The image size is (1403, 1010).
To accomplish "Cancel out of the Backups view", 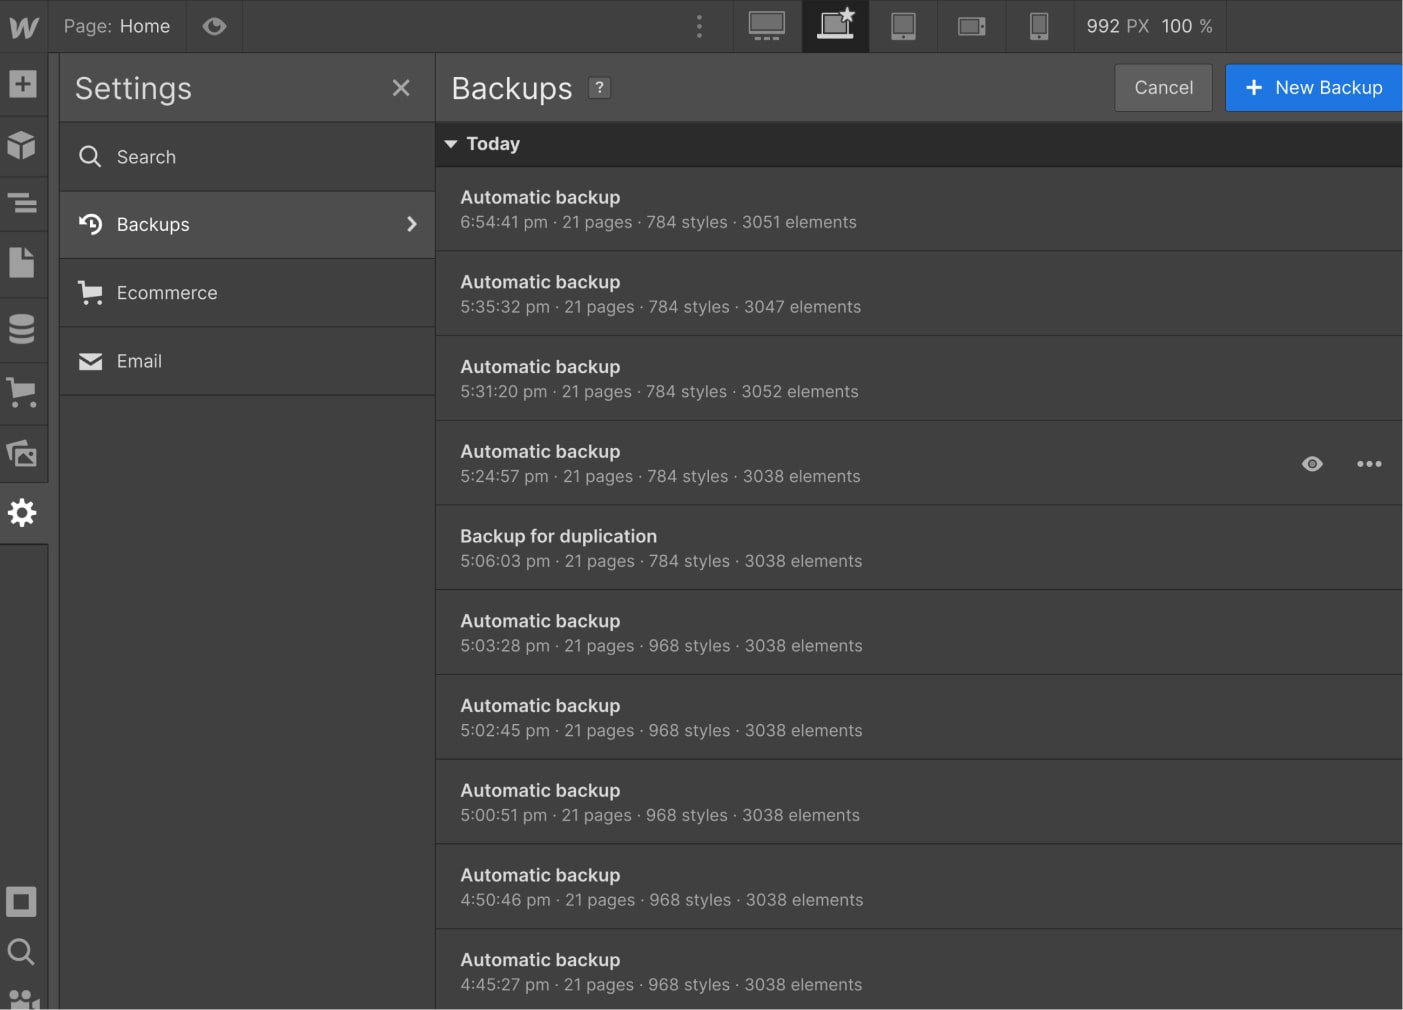I will tap(1163, 87).
